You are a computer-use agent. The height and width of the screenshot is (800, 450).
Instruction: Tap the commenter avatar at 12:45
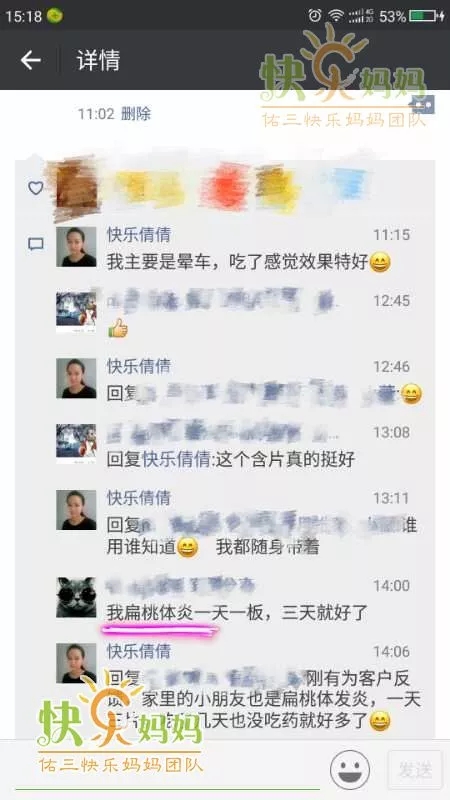[x=76, y=312]
